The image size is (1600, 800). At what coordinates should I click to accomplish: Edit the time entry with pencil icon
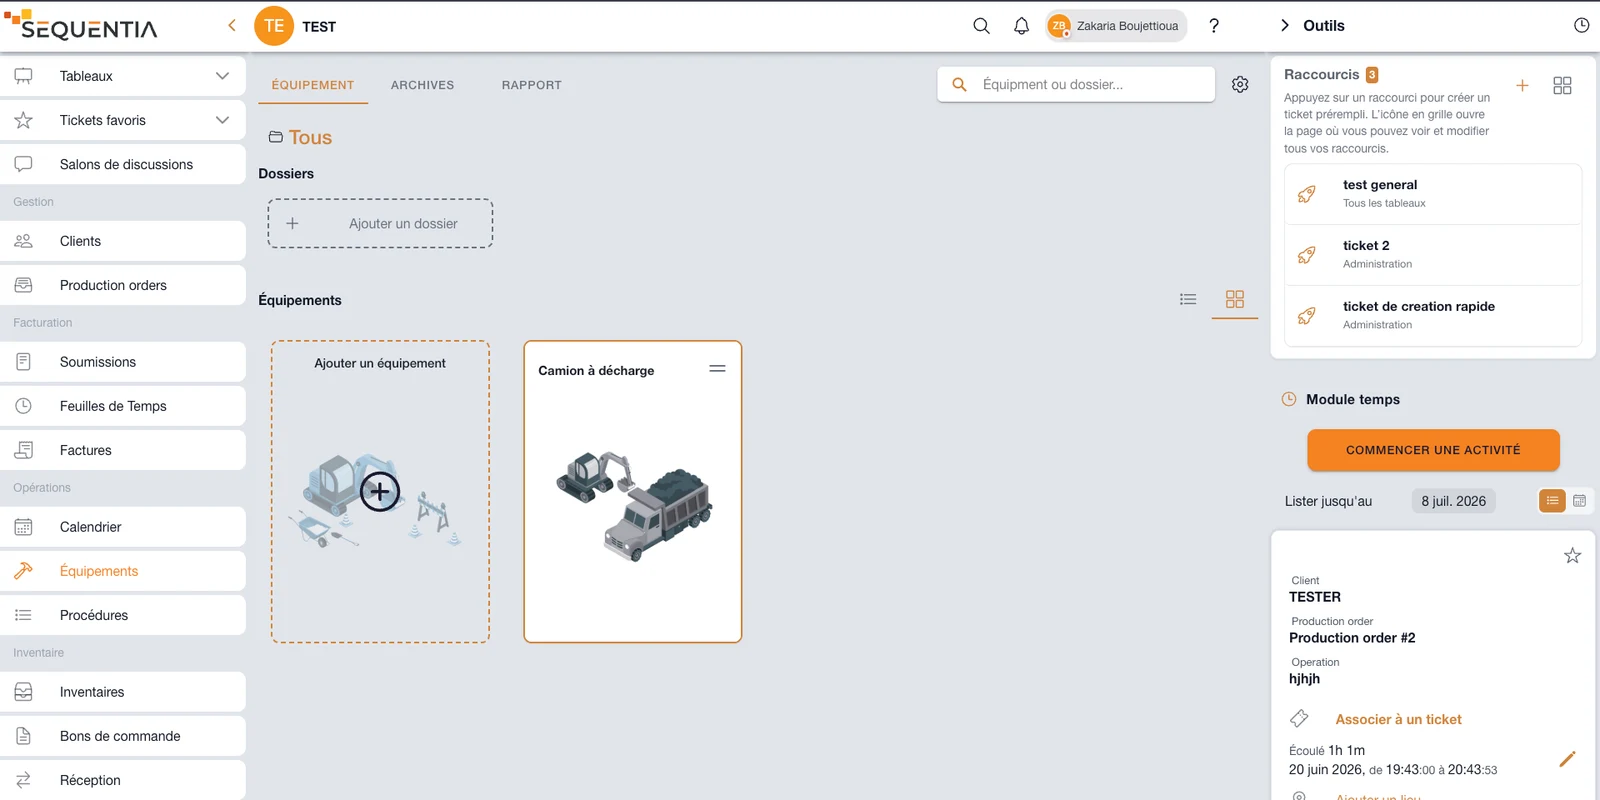(x=1567, y=759)
